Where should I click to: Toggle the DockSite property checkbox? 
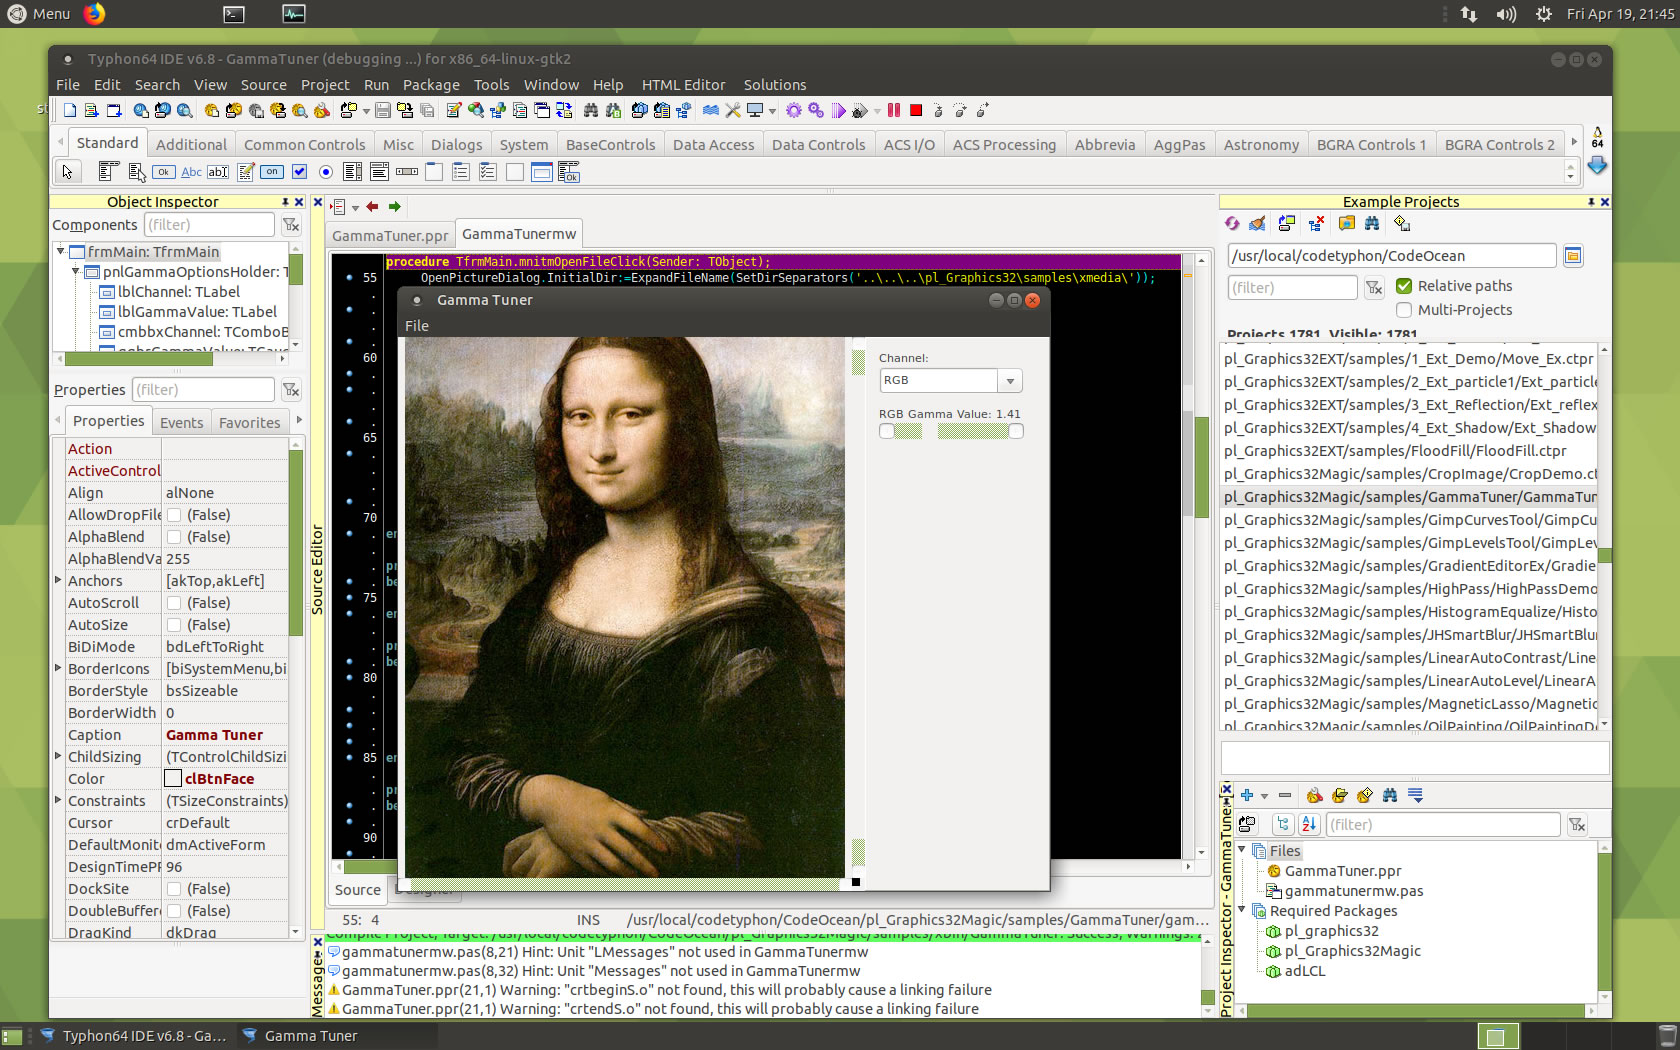174,889
